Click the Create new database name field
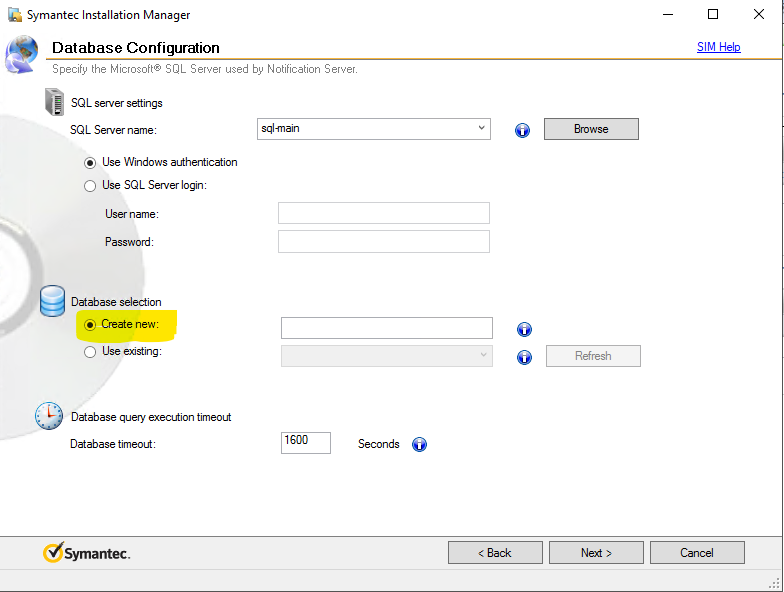 click(x=386, y=328)
